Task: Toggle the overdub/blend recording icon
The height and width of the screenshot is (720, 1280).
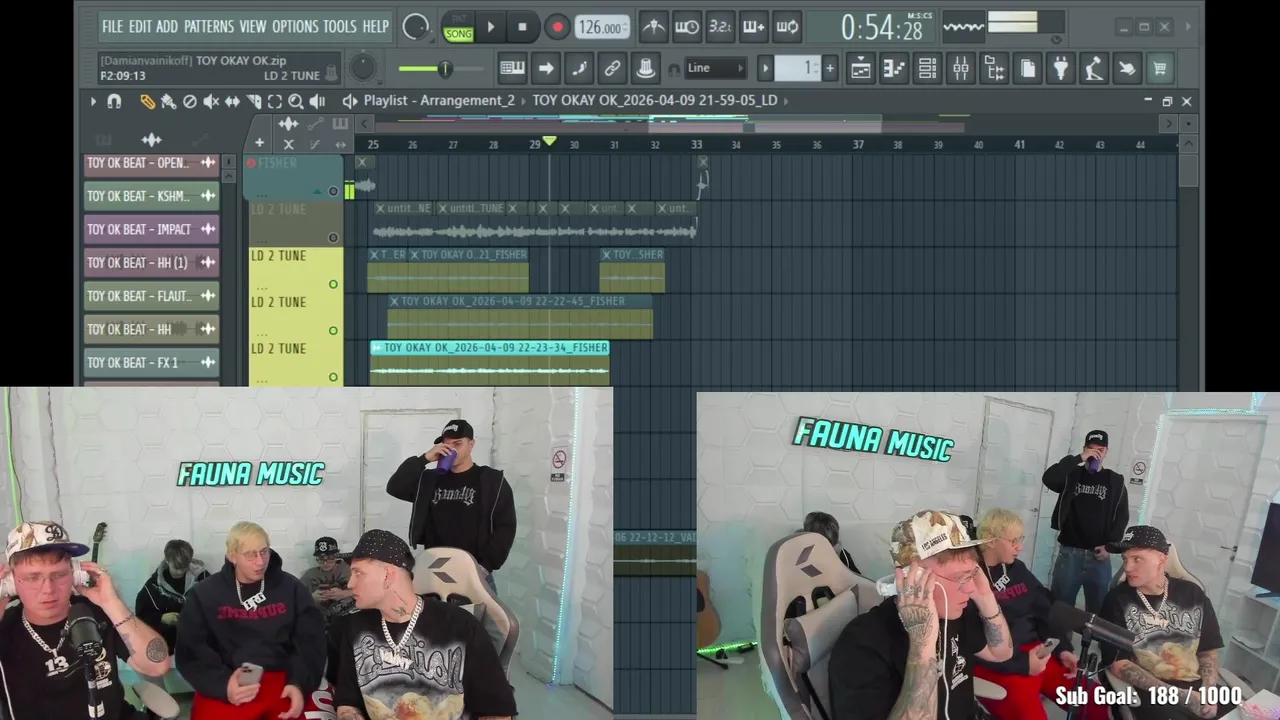Action: click(x=754, y=27)
